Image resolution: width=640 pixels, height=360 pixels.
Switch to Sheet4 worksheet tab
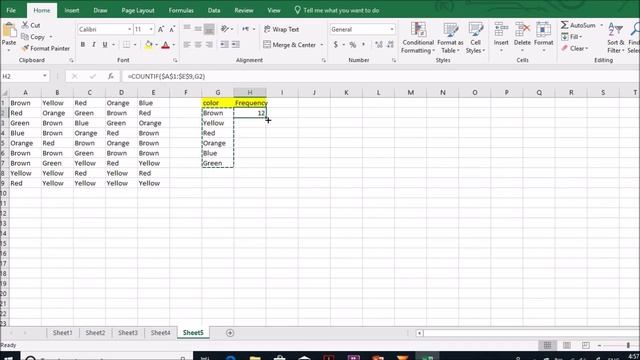160,333
